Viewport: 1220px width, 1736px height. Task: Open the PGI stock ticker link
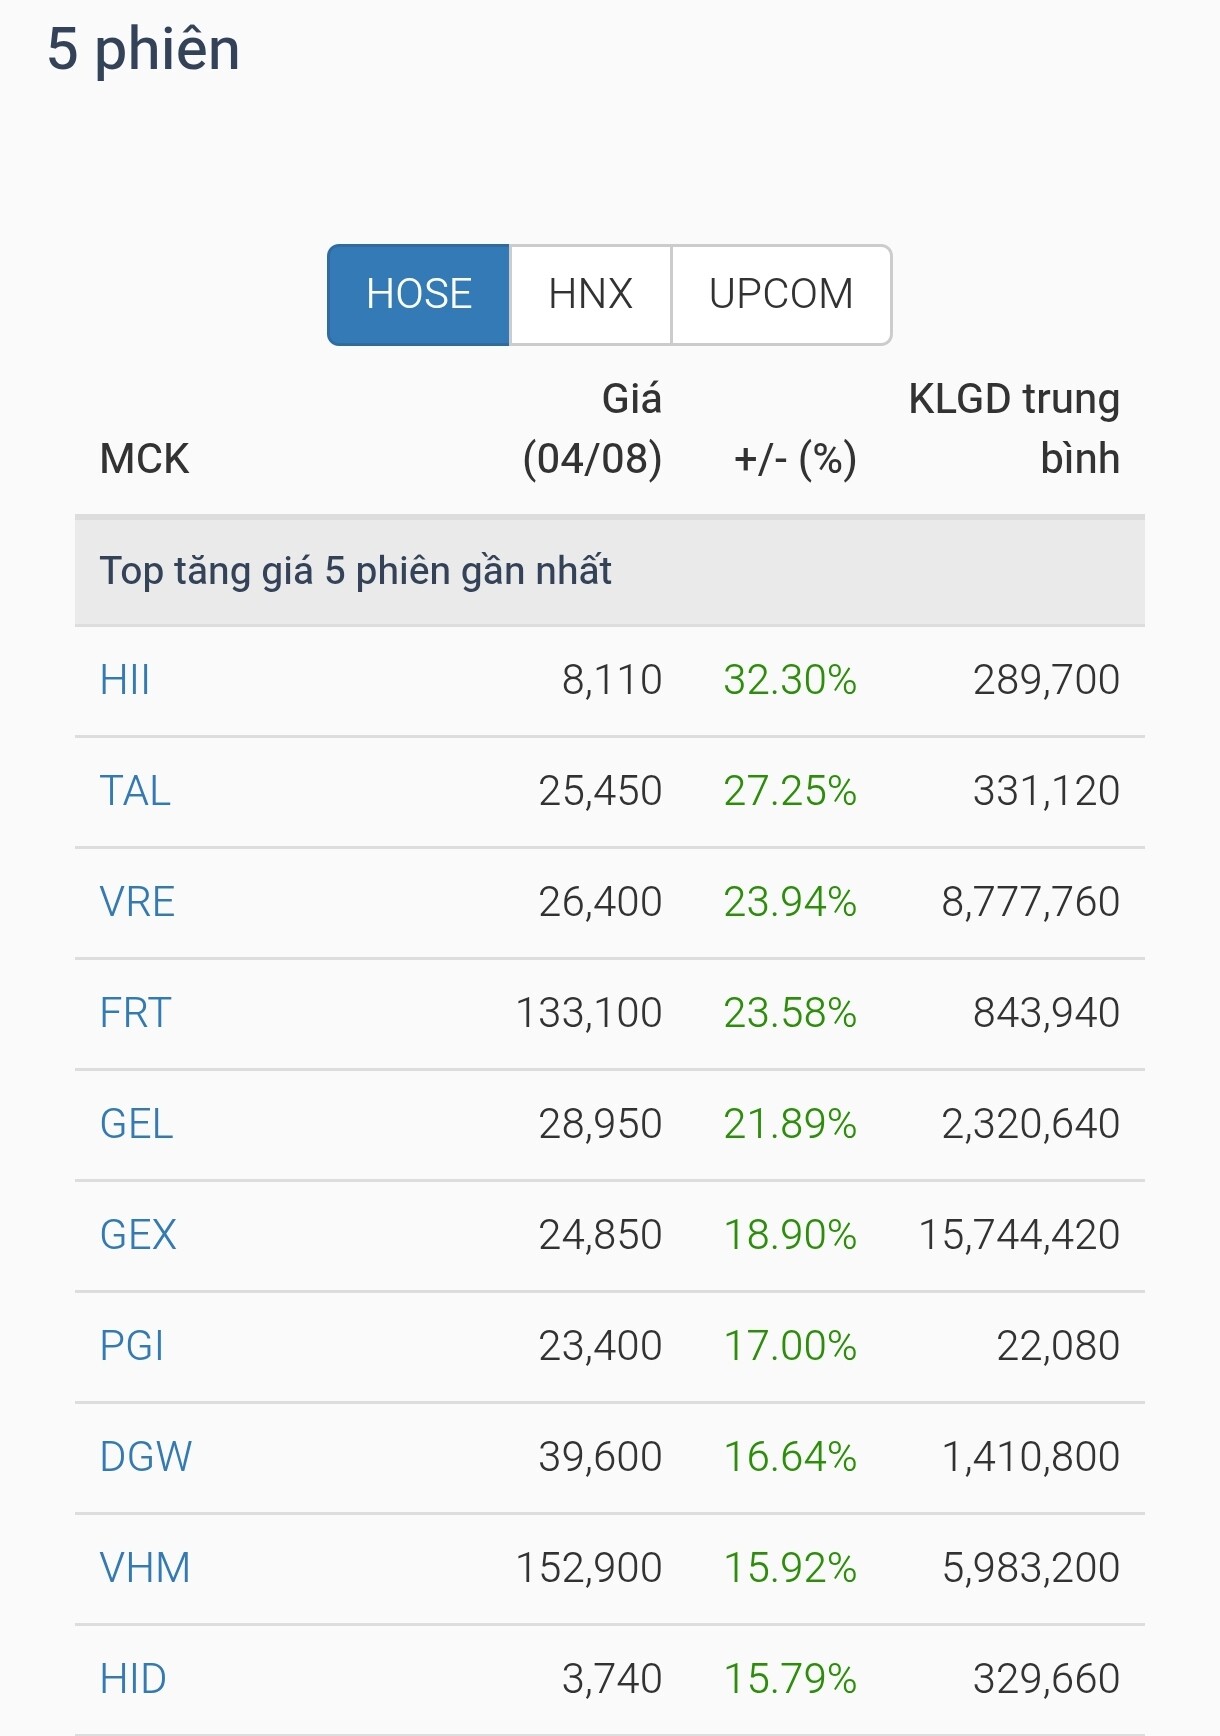(131, 1346)
